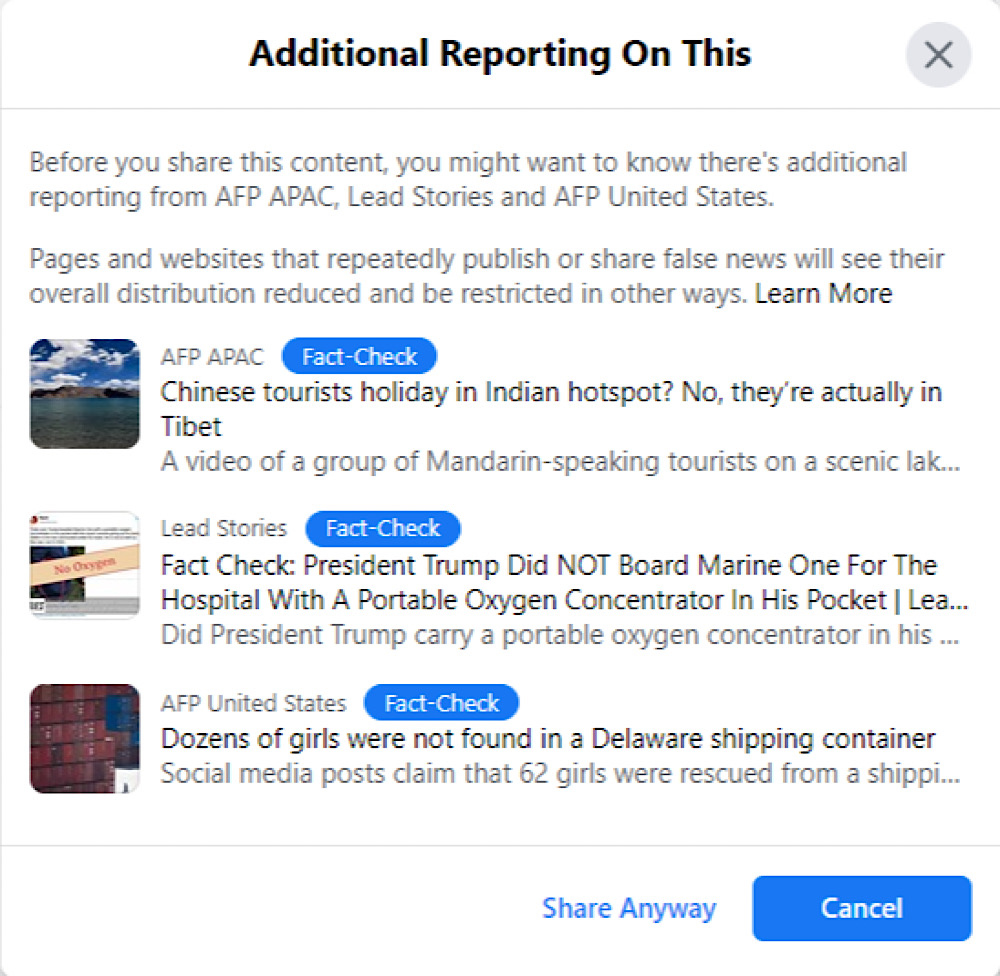Screen dimensions: 1000x976
Task: Open the Learn More link
Action: pos(823,294)
